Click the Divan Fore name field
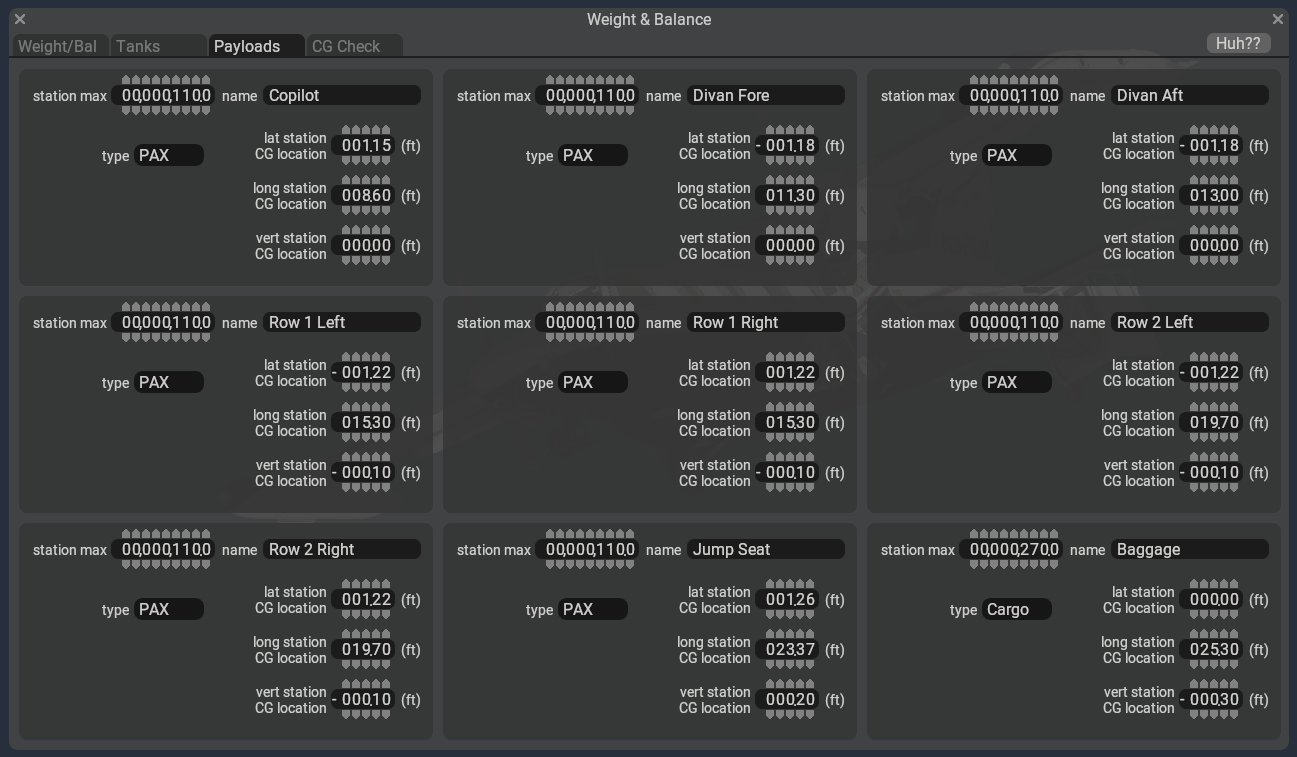The image size is (1297, 757). [x=766, y=95]
